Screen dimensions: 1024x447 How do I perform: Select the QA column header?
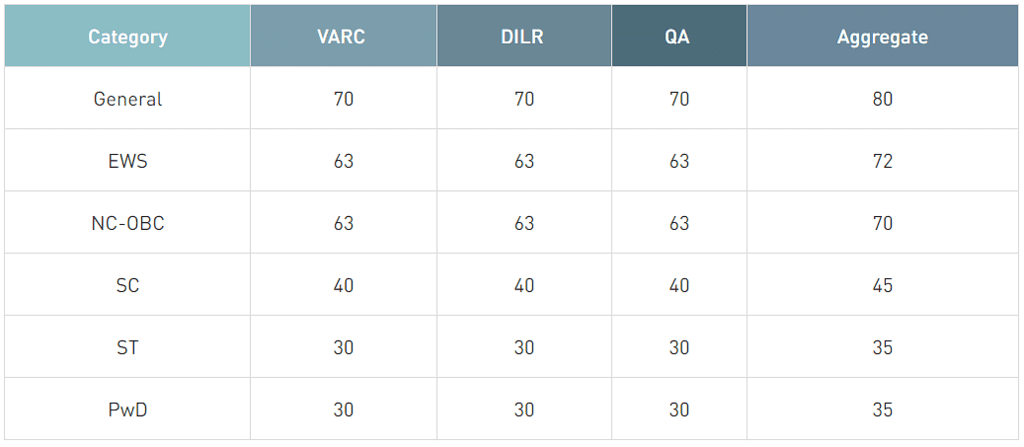coord(679,38)
